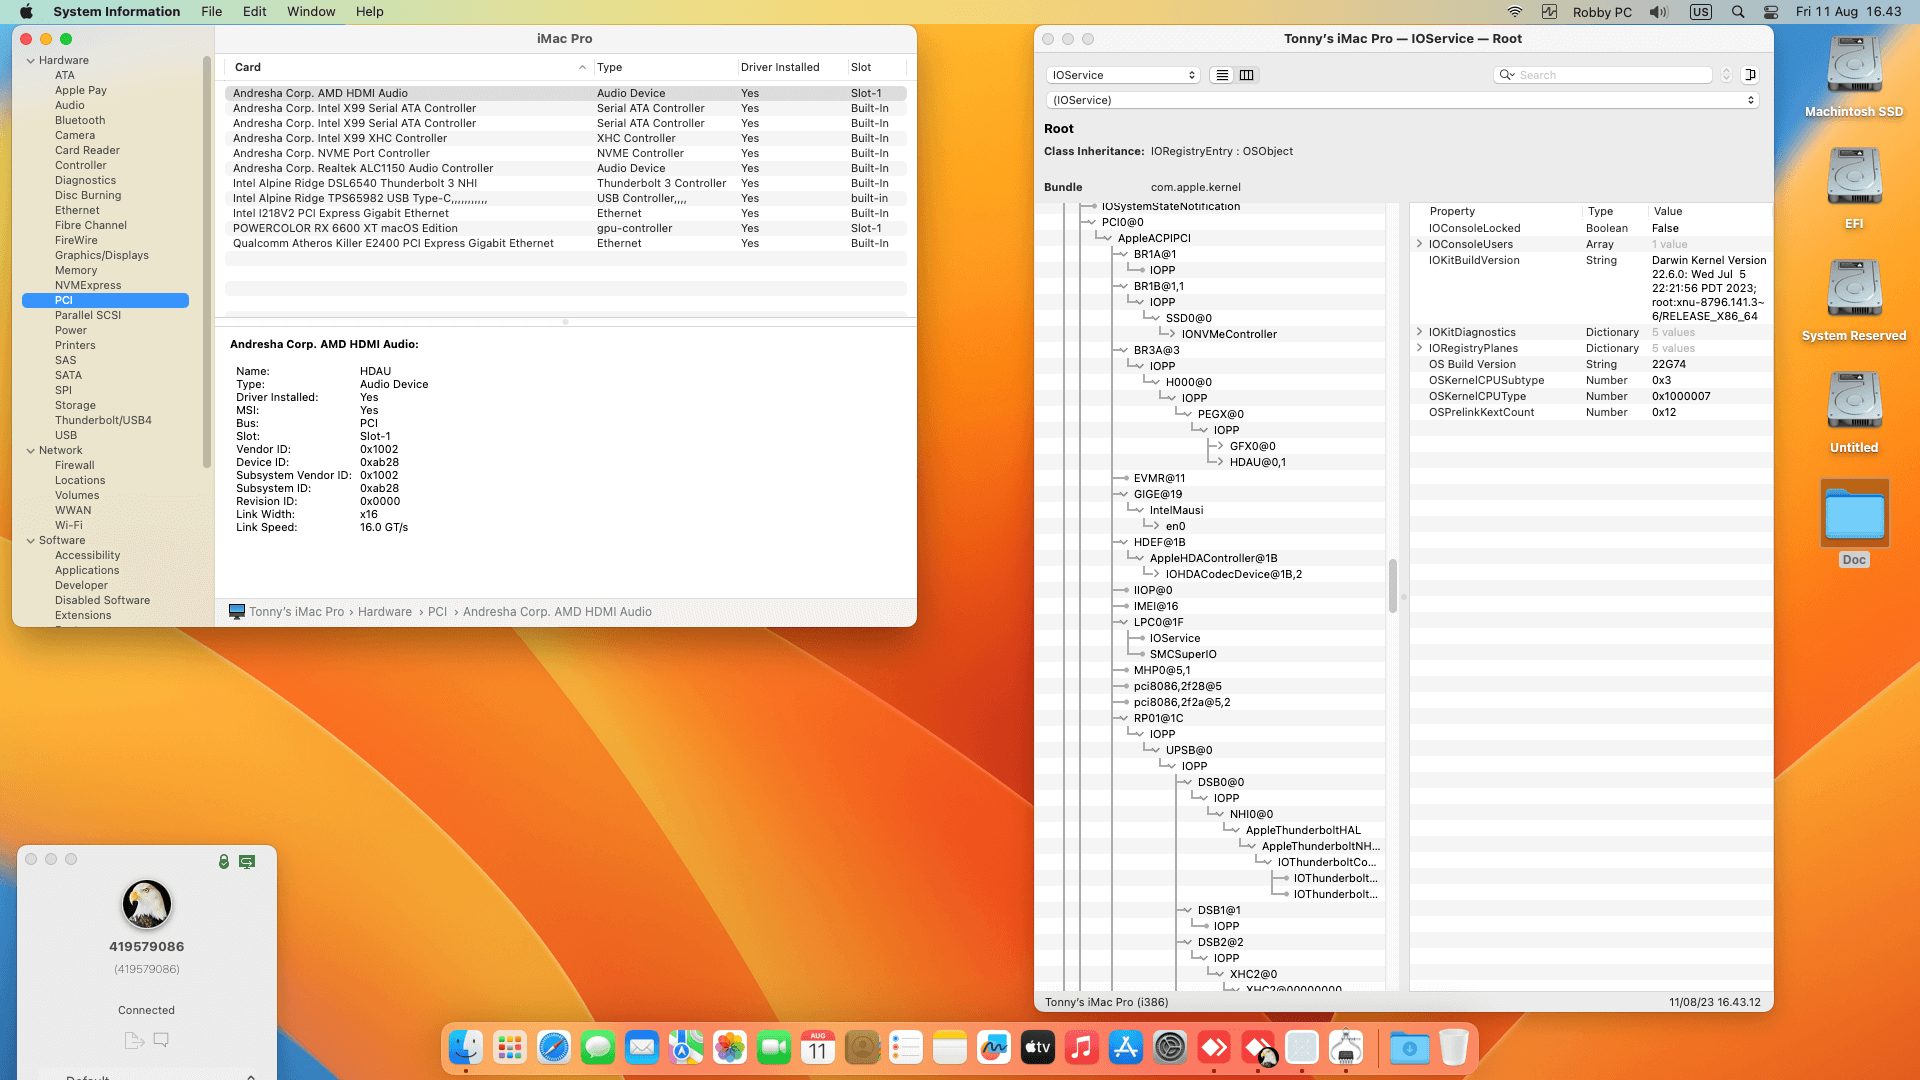Click the Wi-Fi status icon
This screenshot has width=1920, height=1080.
[x=1515, y=12]
